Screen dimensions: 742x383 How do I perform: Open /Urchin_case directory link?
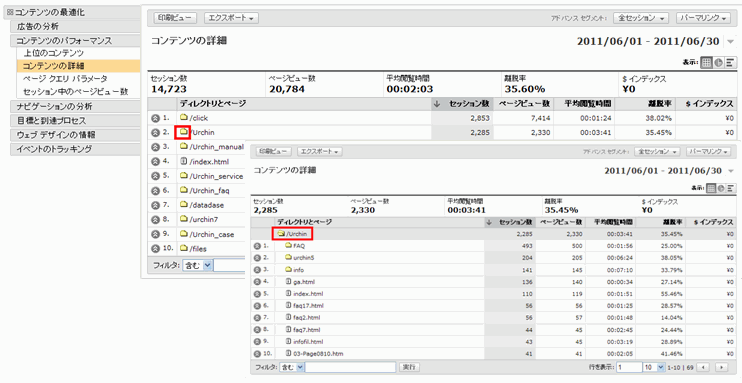(211, 234)
